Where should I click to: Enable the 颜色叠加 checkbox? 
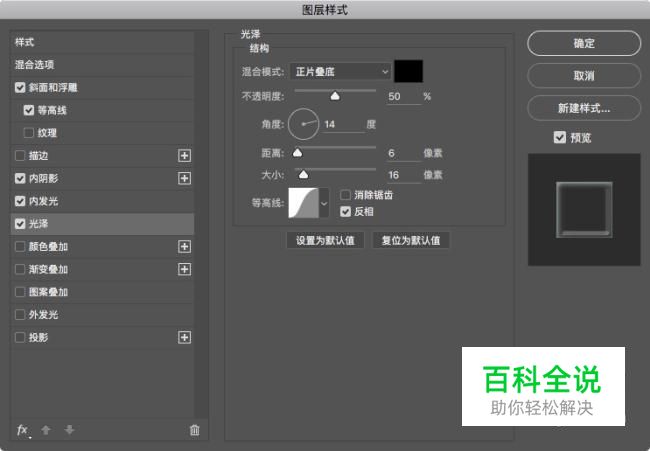click(20, 247)
